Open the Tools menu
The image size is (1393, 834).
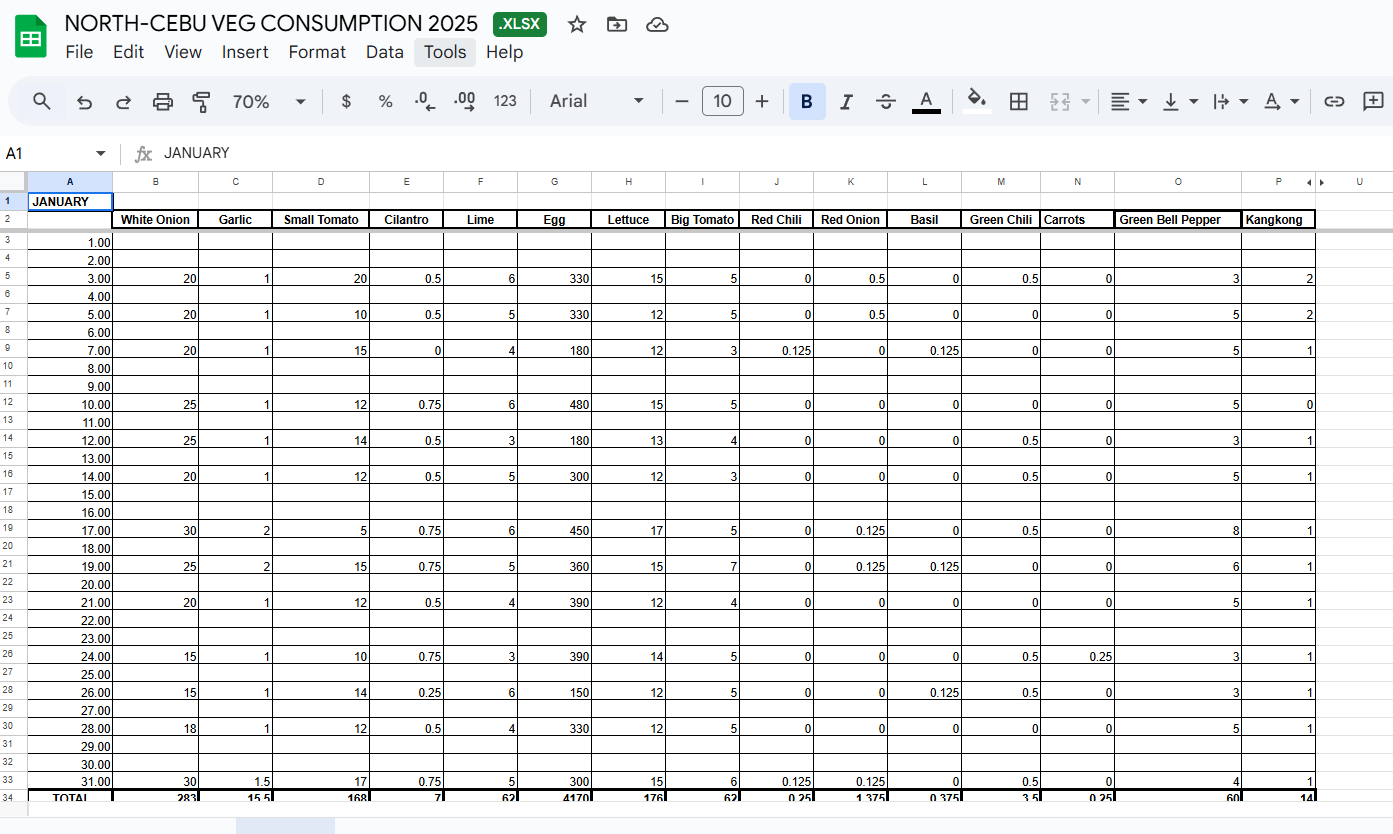[445, 52]
